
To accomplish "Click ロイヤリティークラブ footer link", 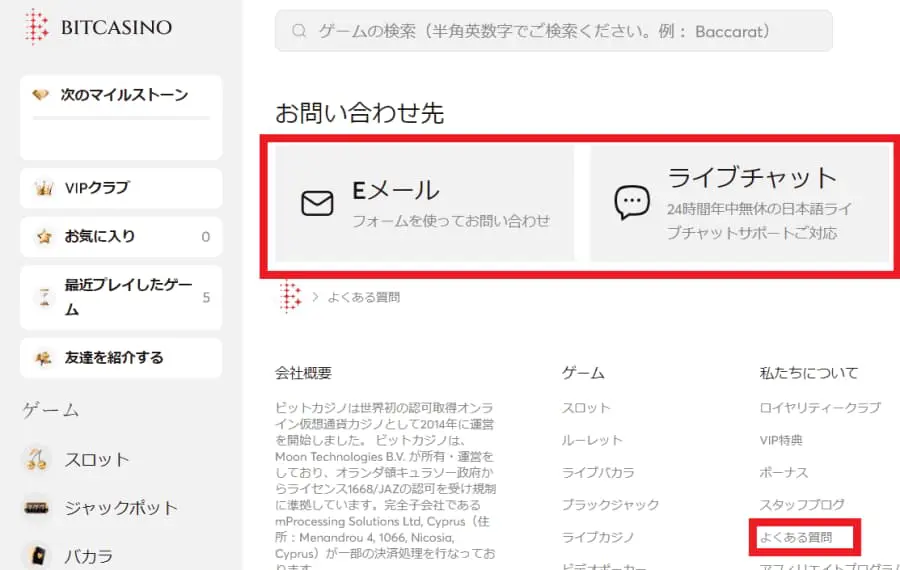I will [x=820, y=408].
